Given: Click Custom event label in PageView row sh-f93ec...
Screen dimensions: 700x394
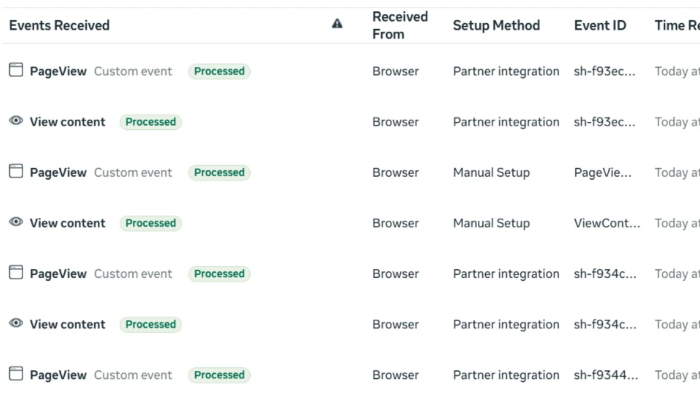Looking at the screenshot, I should click(133, 71).
